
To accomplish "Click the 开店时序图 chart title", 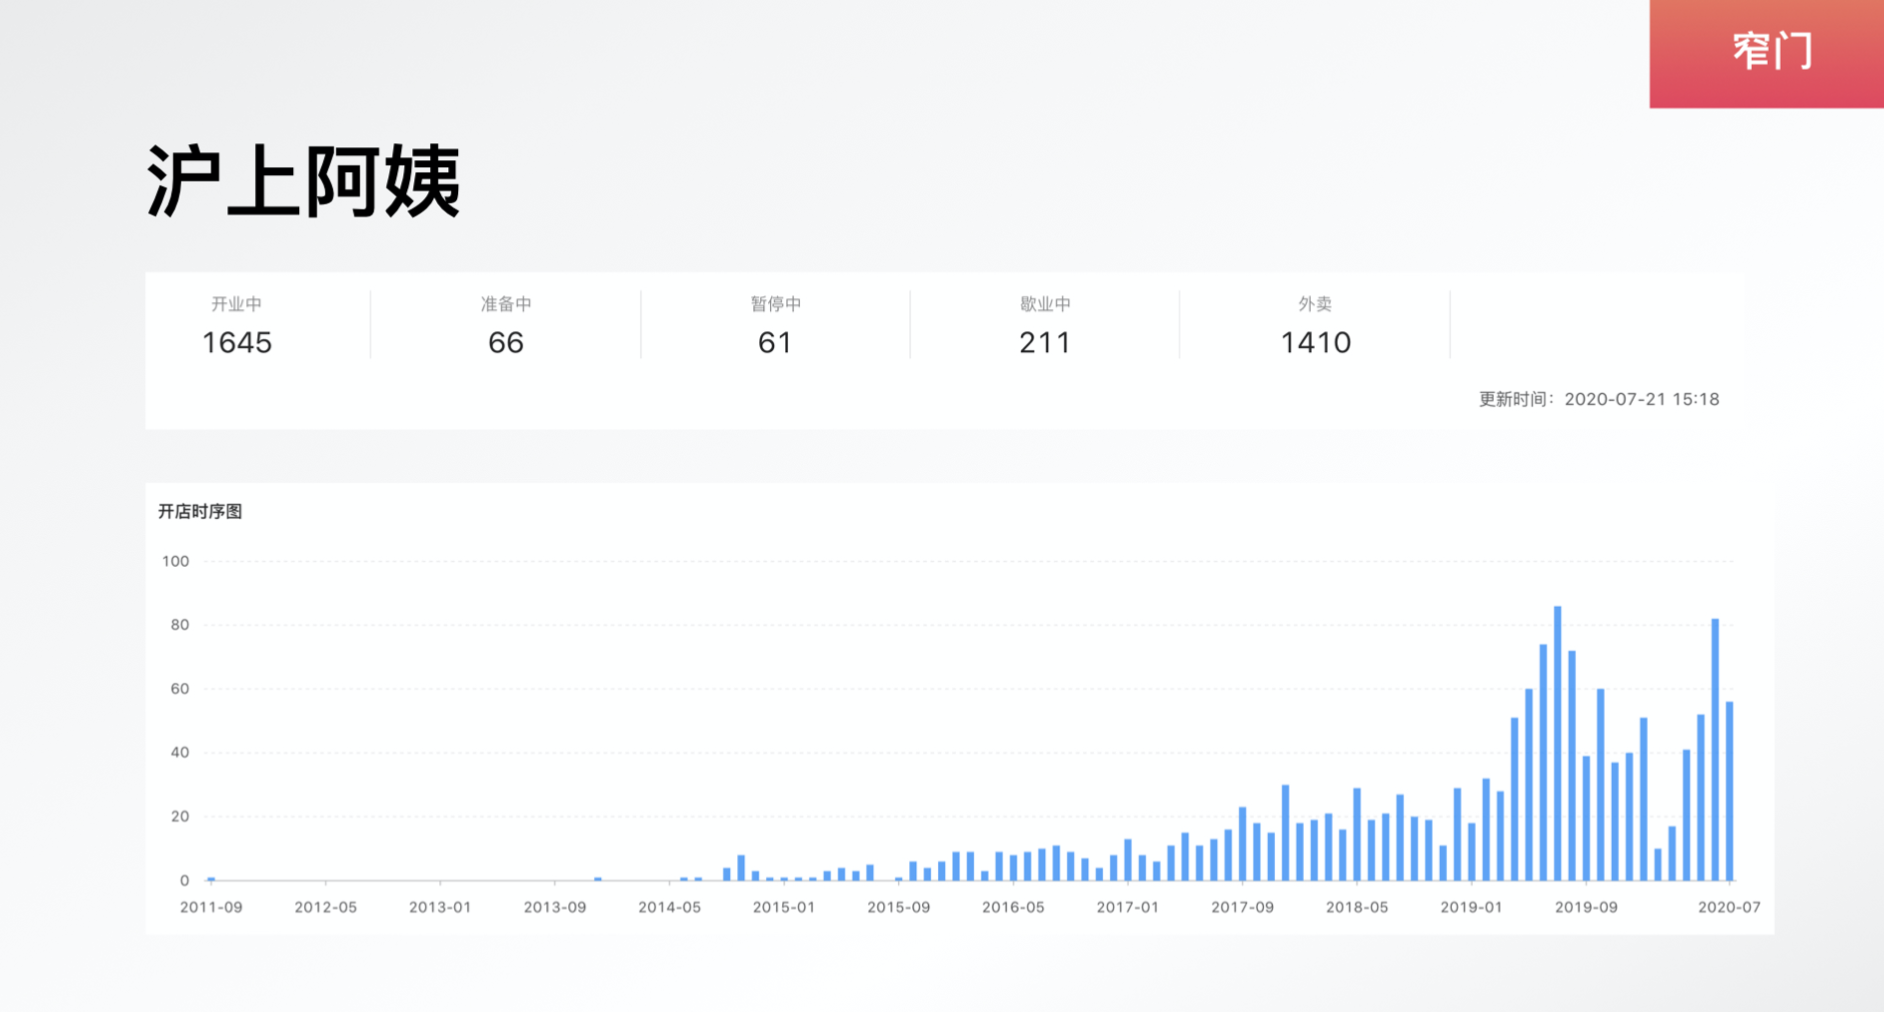I will pos(200,511).
